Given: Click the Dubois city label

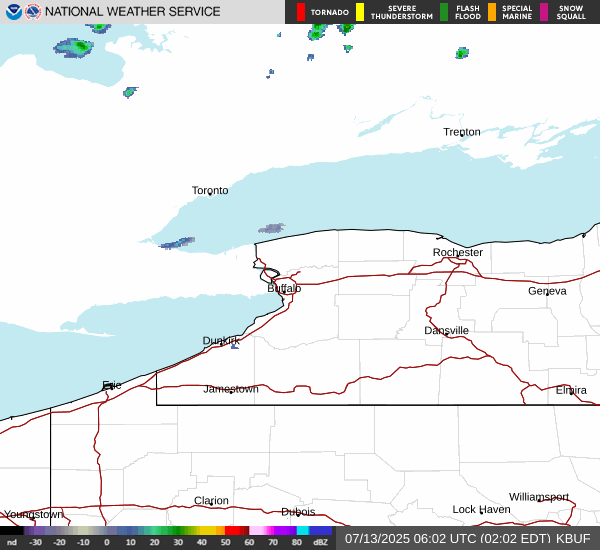Looking at the screenshot, I should (298, 512).
